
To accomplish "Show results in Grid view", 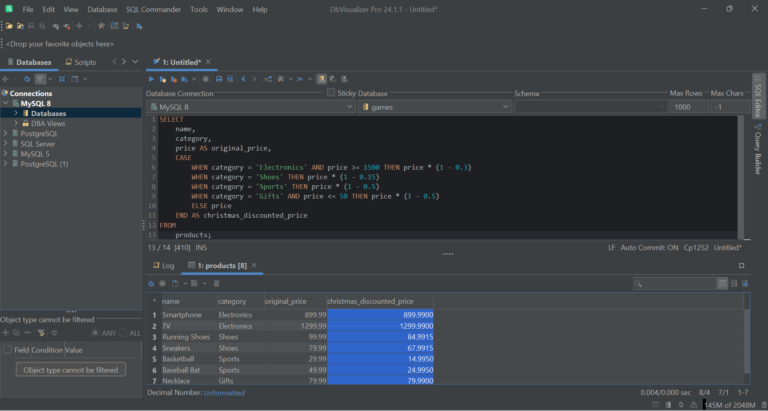I will click(x=722, y=283).
